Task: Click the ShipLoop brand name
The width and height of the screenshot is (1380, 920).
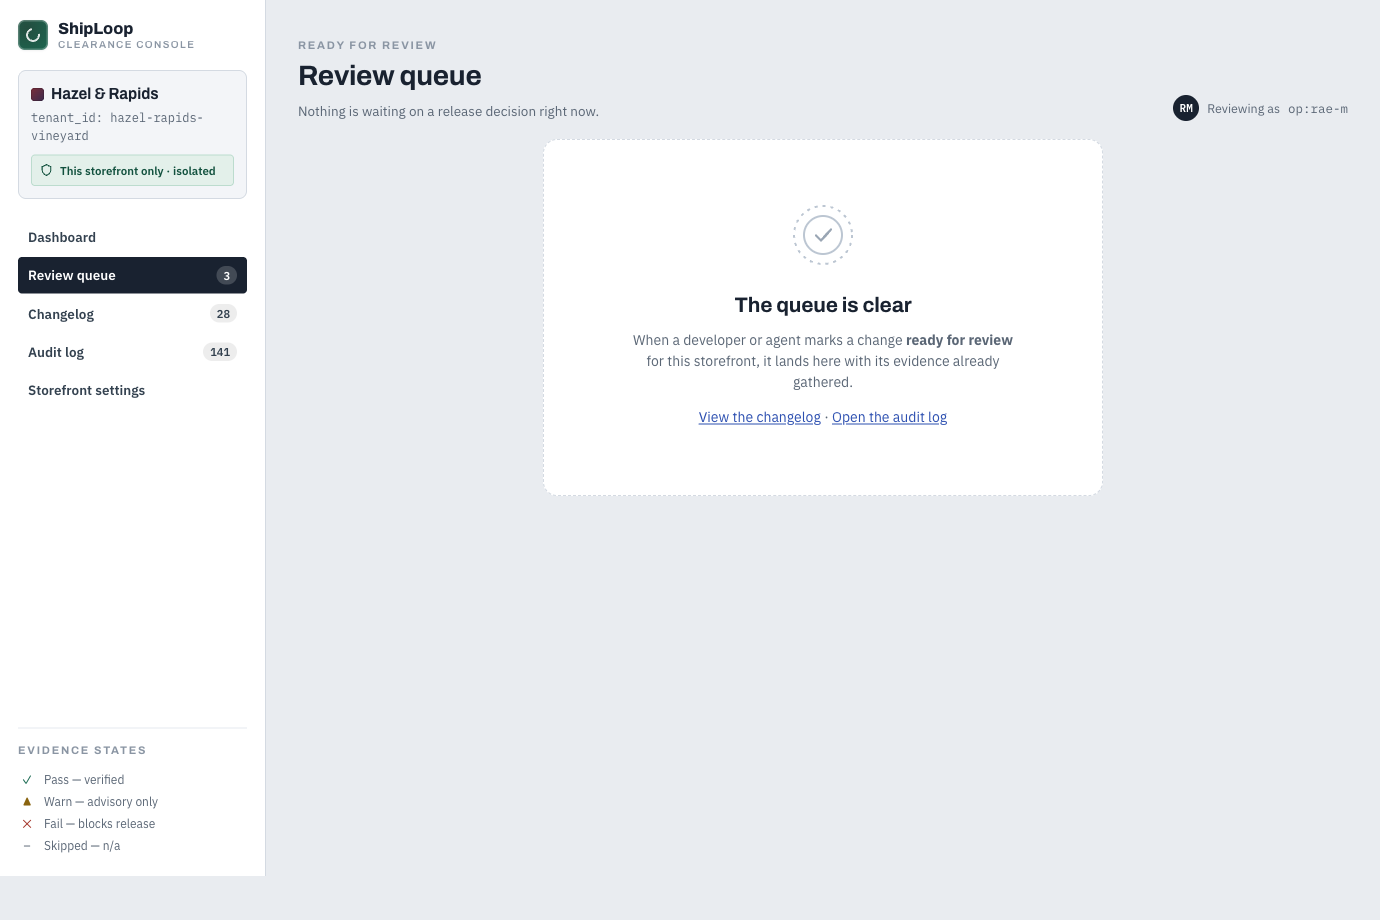Action: click(95, 28)
